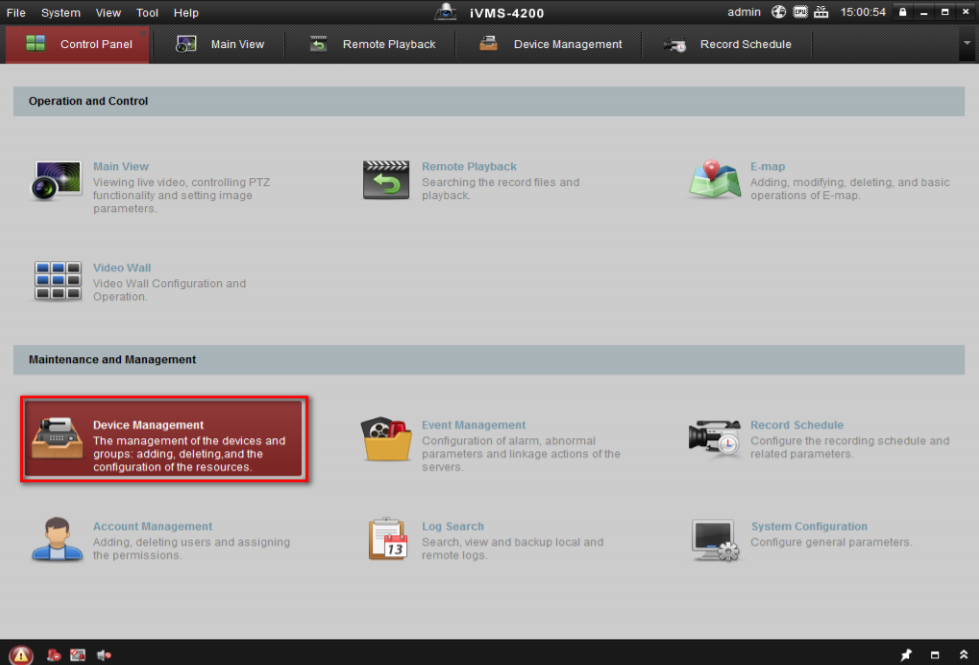This screenshot has width=979, height=665.
Task: Click the CPU usage icon
Action: point(800,12)
